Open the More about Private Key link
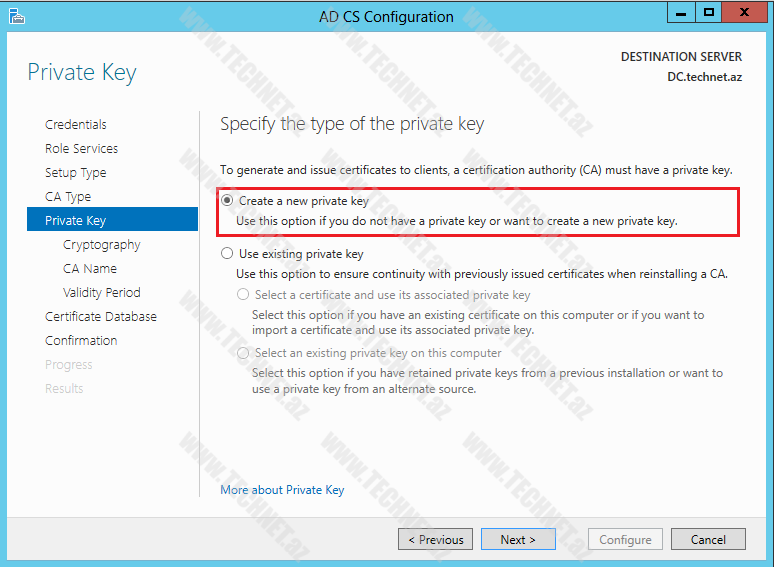The height and width of the screenshot is (567, 774). pyautogui.click(x=282, y=490)
